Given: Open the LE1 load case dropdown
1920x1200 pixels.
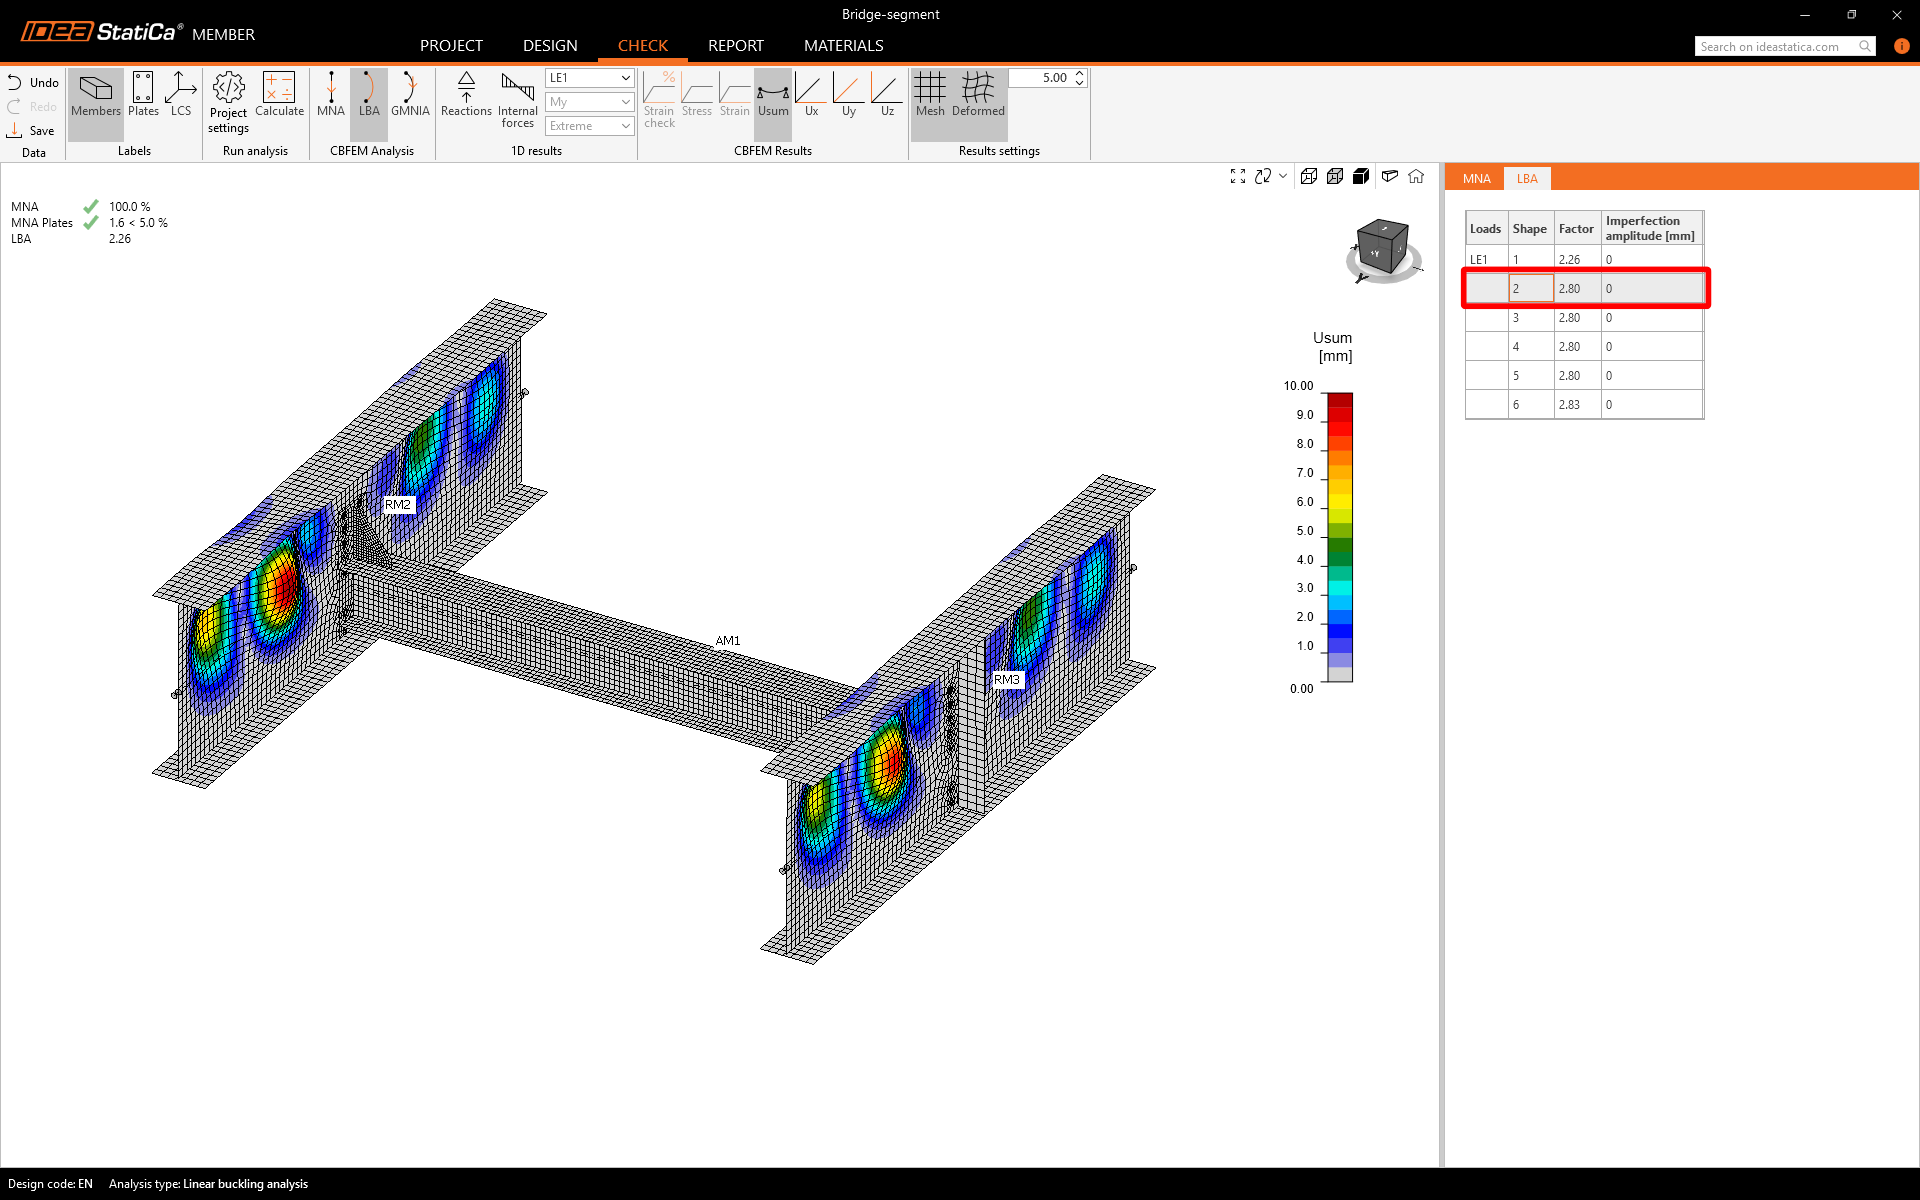Looking at the screenshot, I should [x=590, y=78].
